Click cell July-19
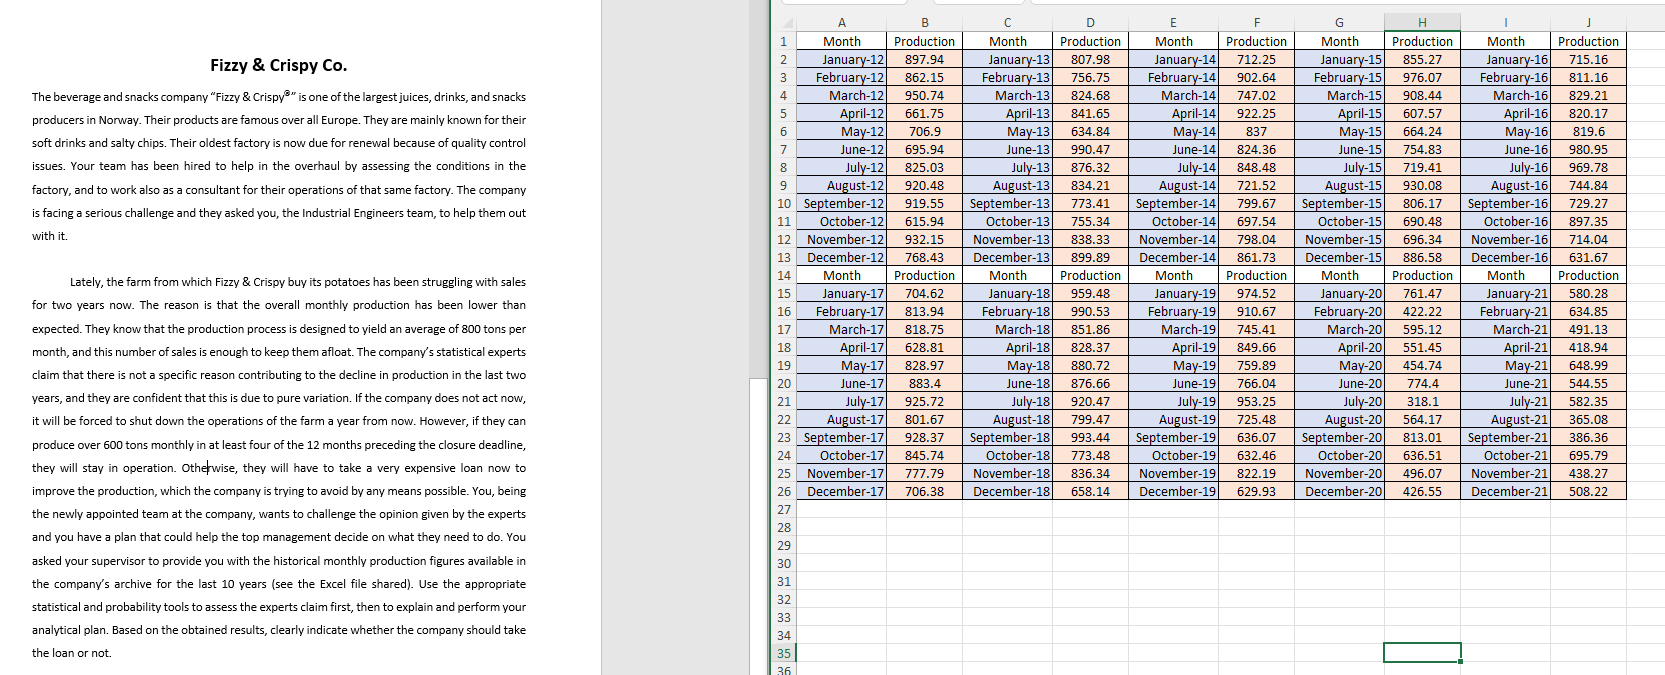 pyautogui.click(x=1173, y=401)
